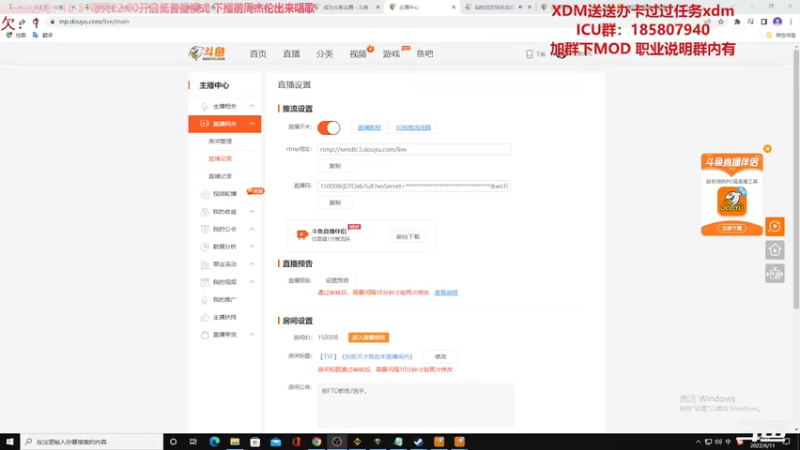Open Microsoft Edge from the taskbar

pos(214,441)
